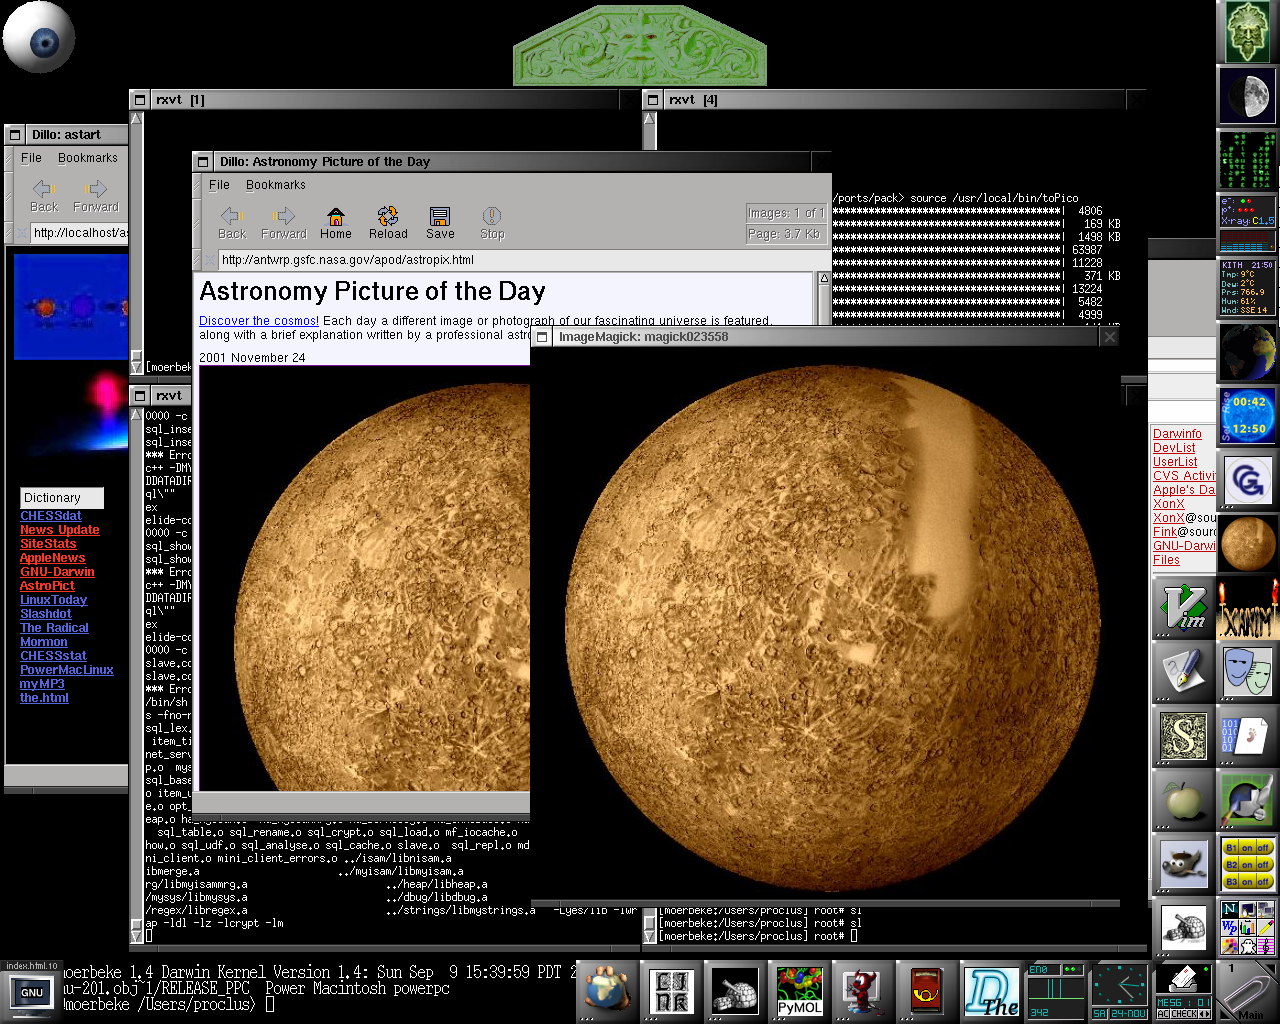Image resolution: width=1280 pixels, height=1024 pixels.
Task: Click the rotating Earth globe dock applet
Action: (1247, 352)
